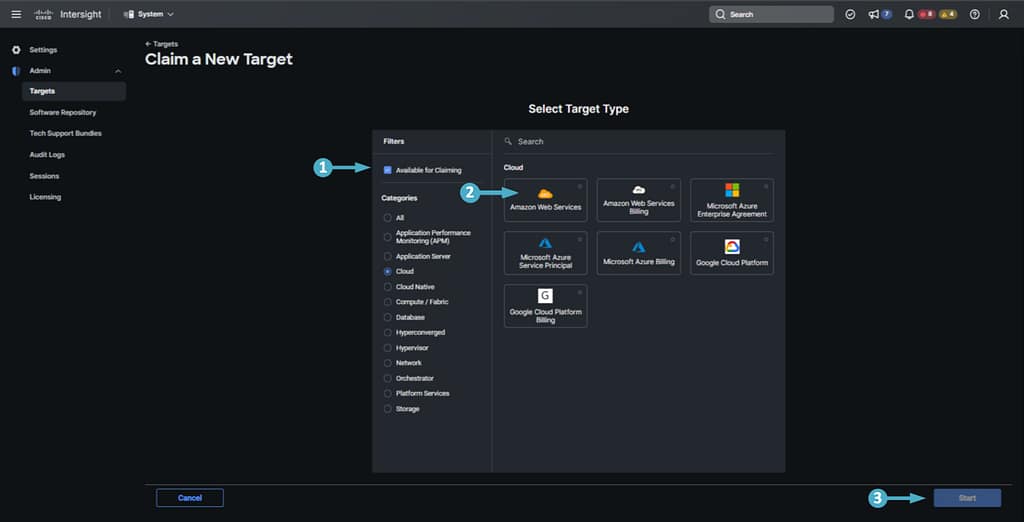This screenshot has height=522, width=1024.
Task: Open the notifications bell icon
Action: (909, 14)
